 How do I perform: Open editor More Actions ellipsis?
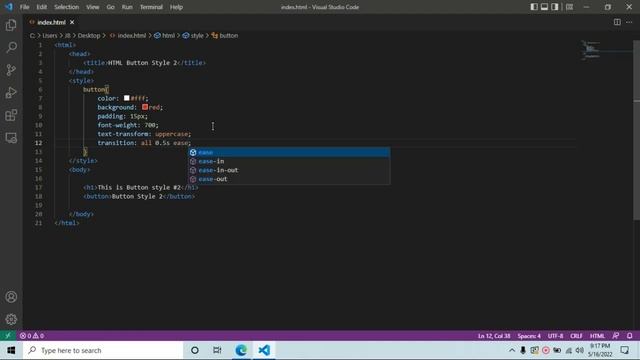[x=629, y=22]
